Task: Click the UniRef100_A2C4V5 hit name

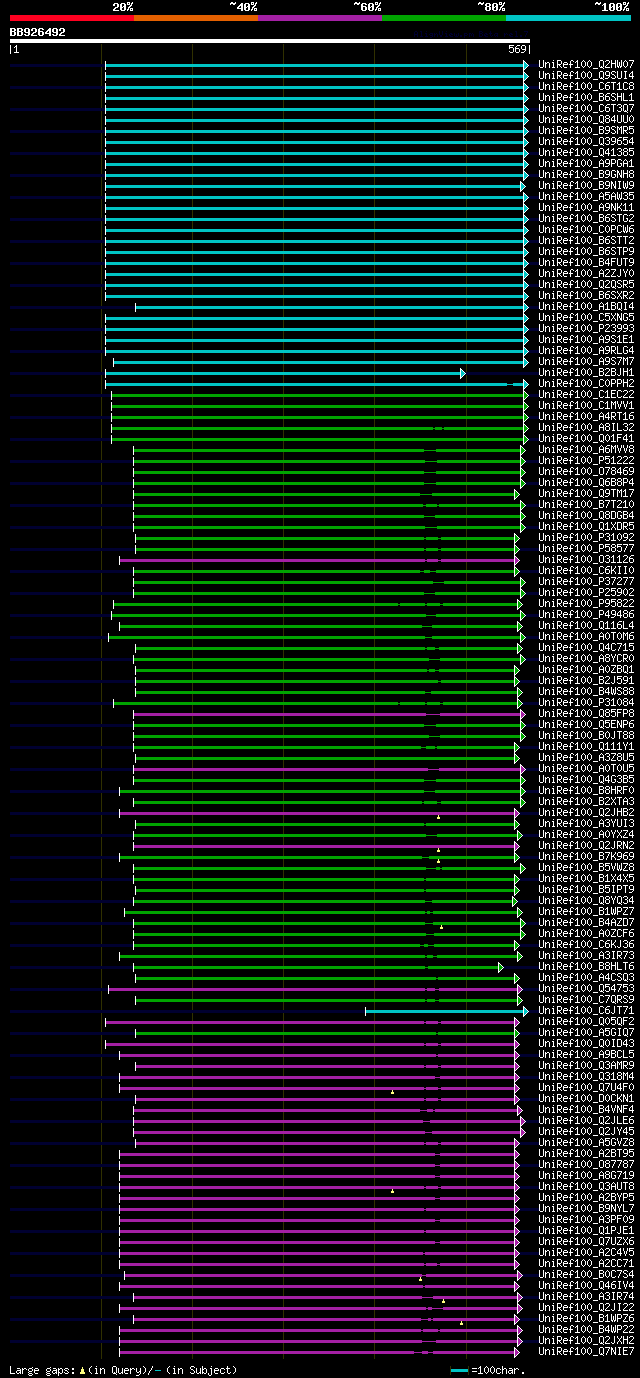Action: point(586,1253)
